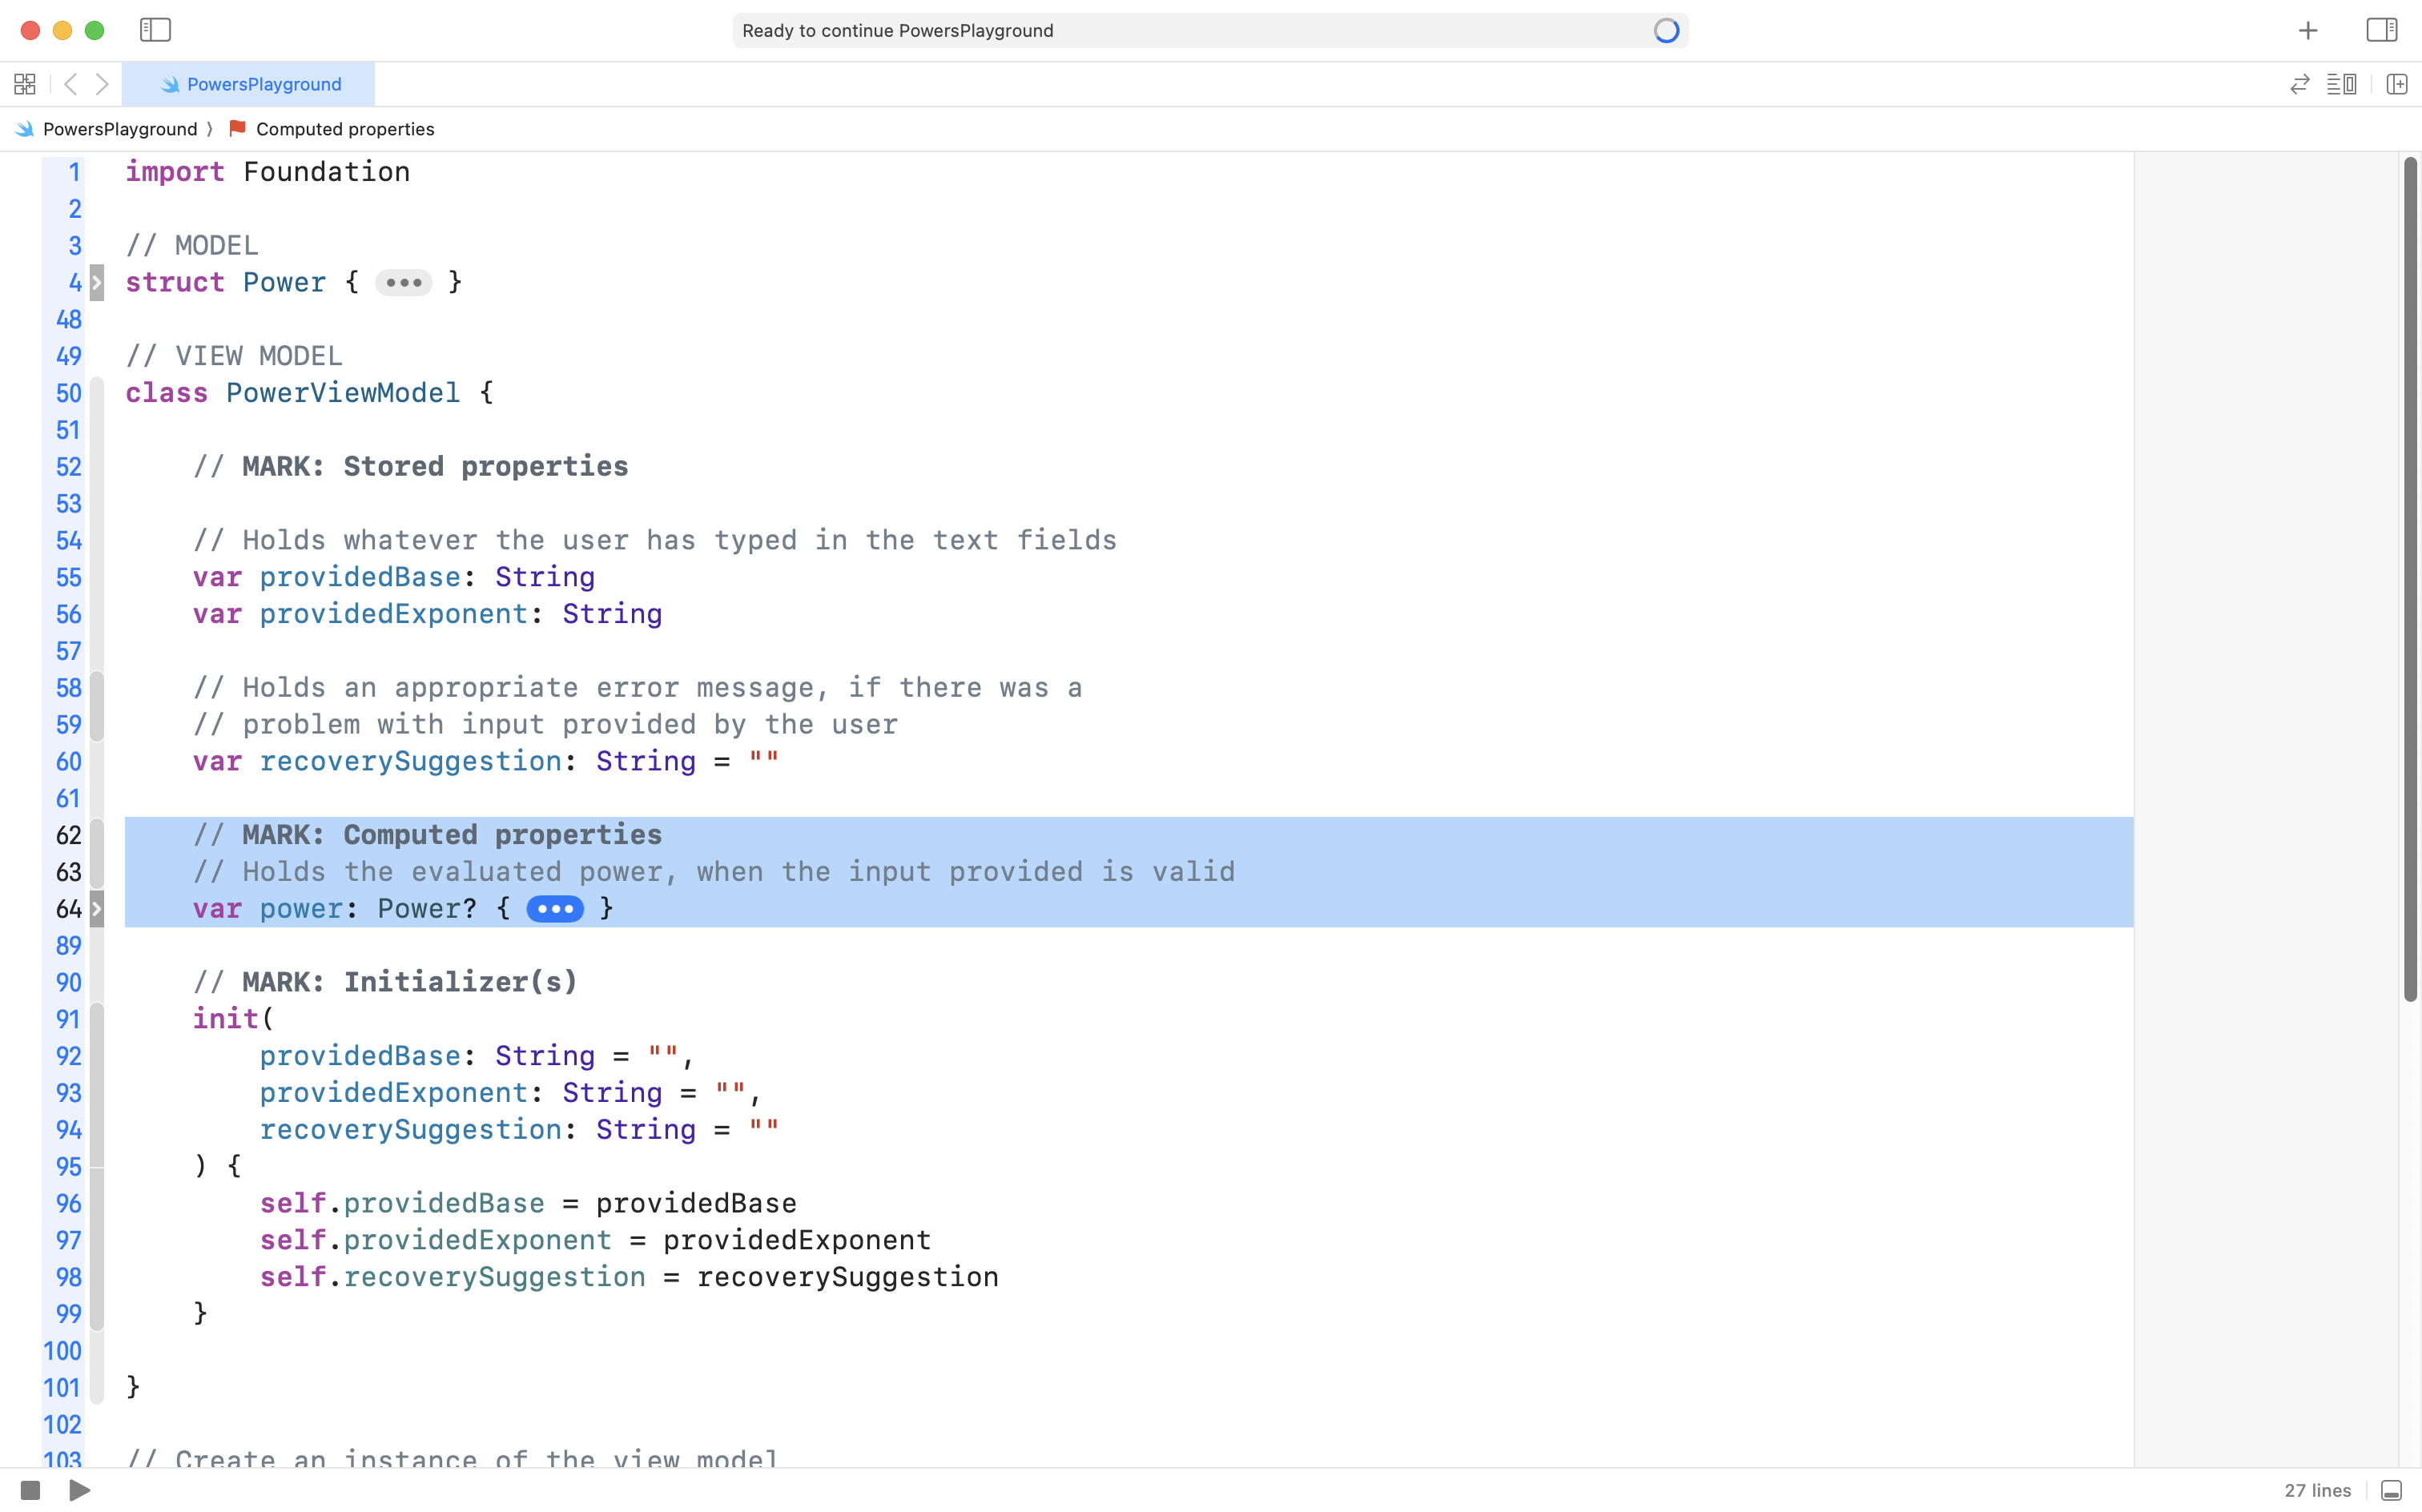Viewport: 2422px width, 1512px height.
Task: Toggle the debug area at bottom right
Action: [x=2391, y=1490]
